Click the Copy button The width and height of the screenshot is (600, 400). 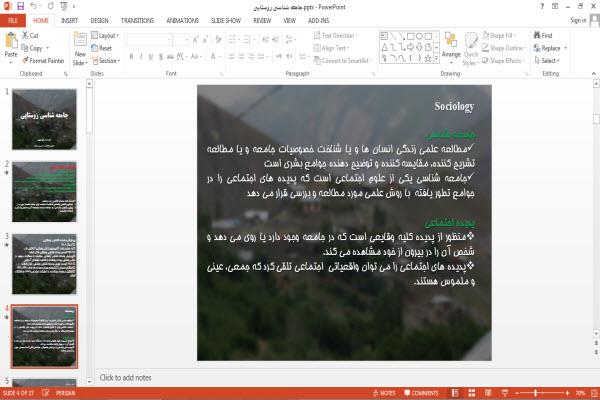tap(31, 48)
